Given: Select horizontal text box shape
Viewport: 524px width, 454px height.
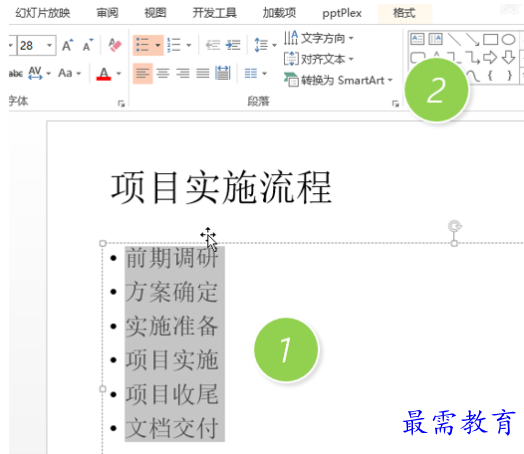Looking at the screenshot, I should pos(417,39).
